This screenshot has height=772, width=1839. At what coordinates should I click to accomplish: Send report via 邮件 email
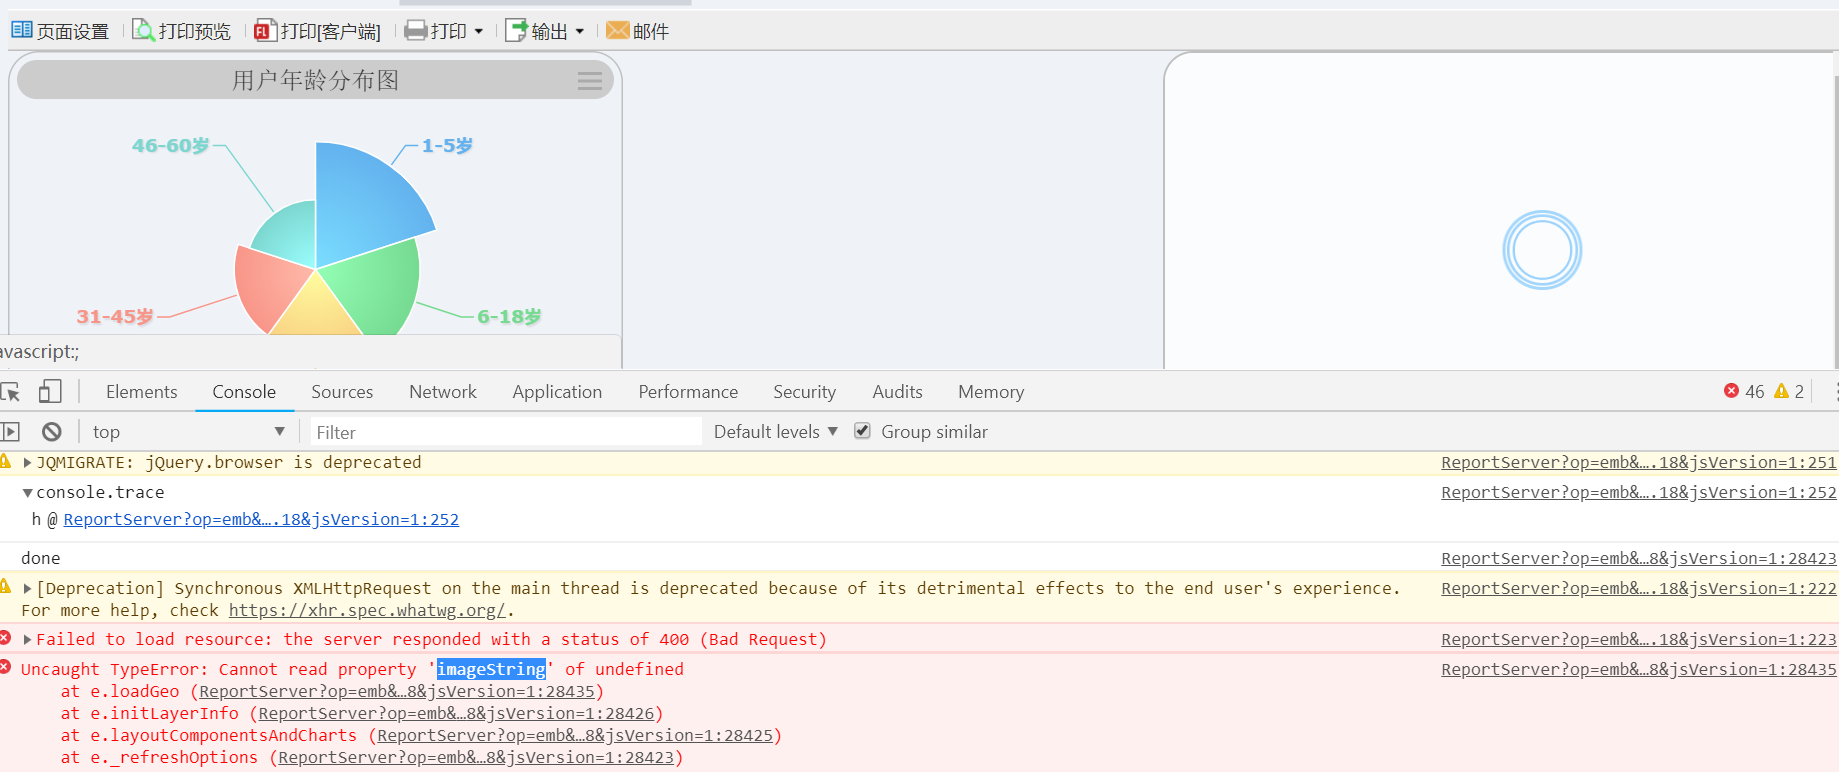click(638, 31)
